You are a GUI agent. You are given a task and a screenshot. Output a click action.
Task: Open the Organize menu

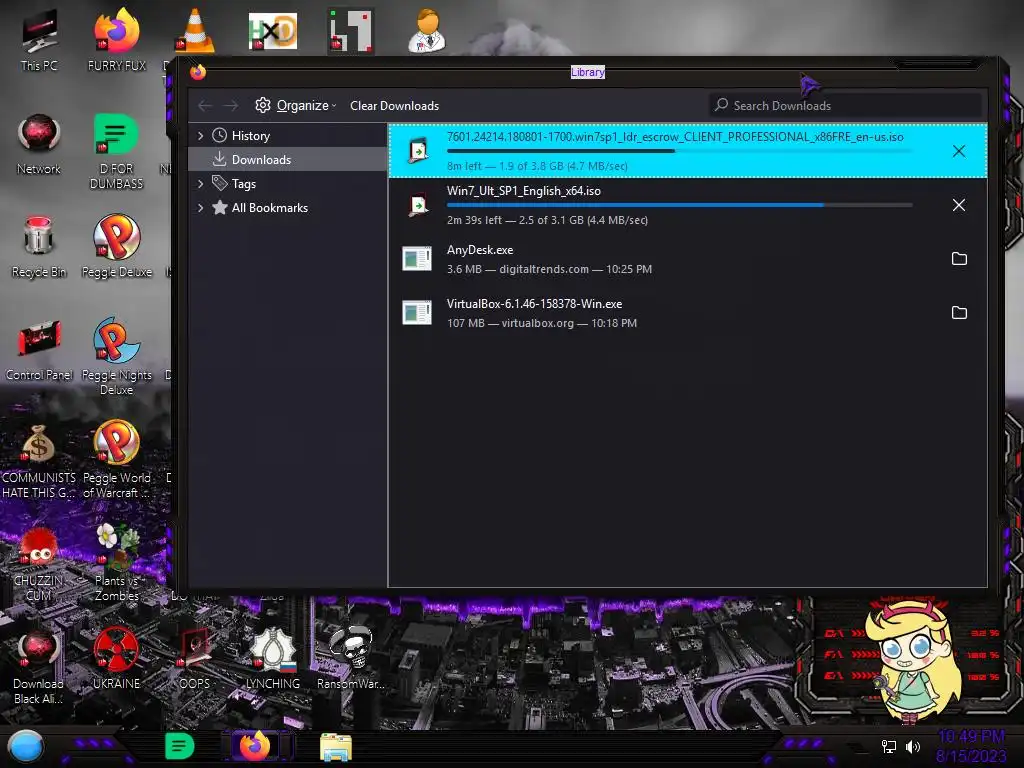point(296,105)
